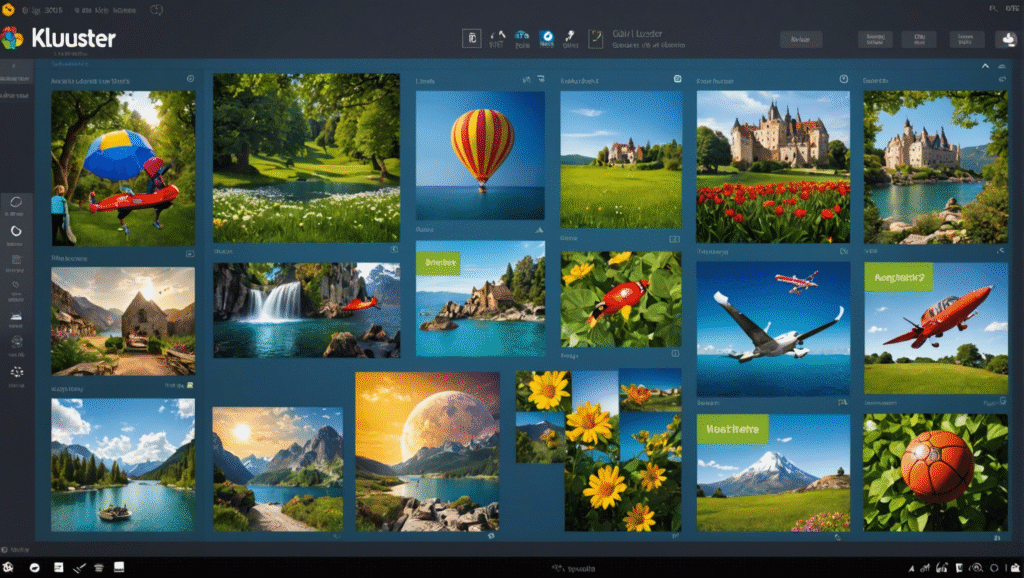This screenshot has height=578, width=1024.
Task: Click the Kluuster colorful logo icon
Action: (x=12, y=39)
